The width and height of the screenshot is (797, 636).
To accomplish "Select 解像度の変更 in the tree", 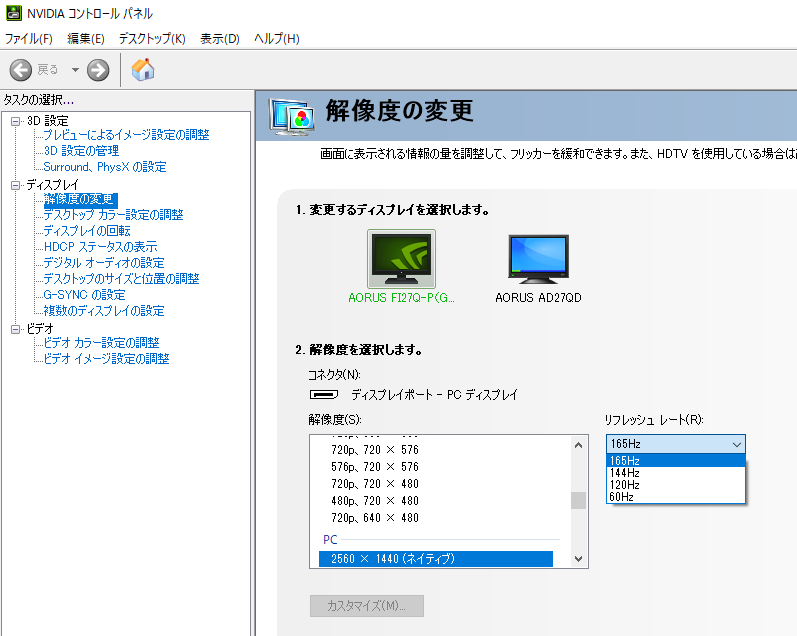I will [80, 199].
